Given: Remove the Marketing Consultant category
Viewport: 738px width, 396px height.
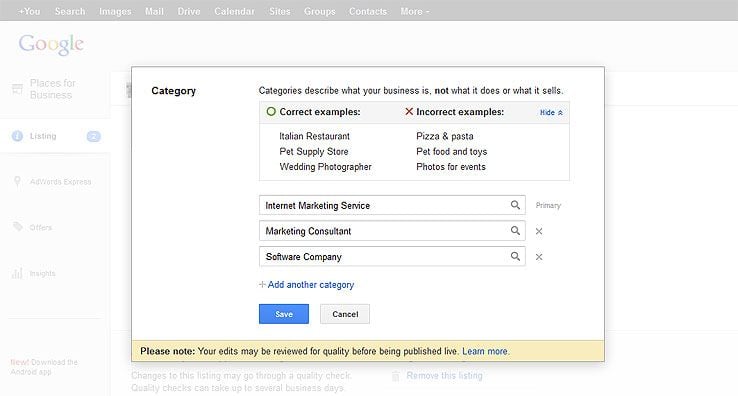Looking at the screenshot, I should [x=539, y=231].
